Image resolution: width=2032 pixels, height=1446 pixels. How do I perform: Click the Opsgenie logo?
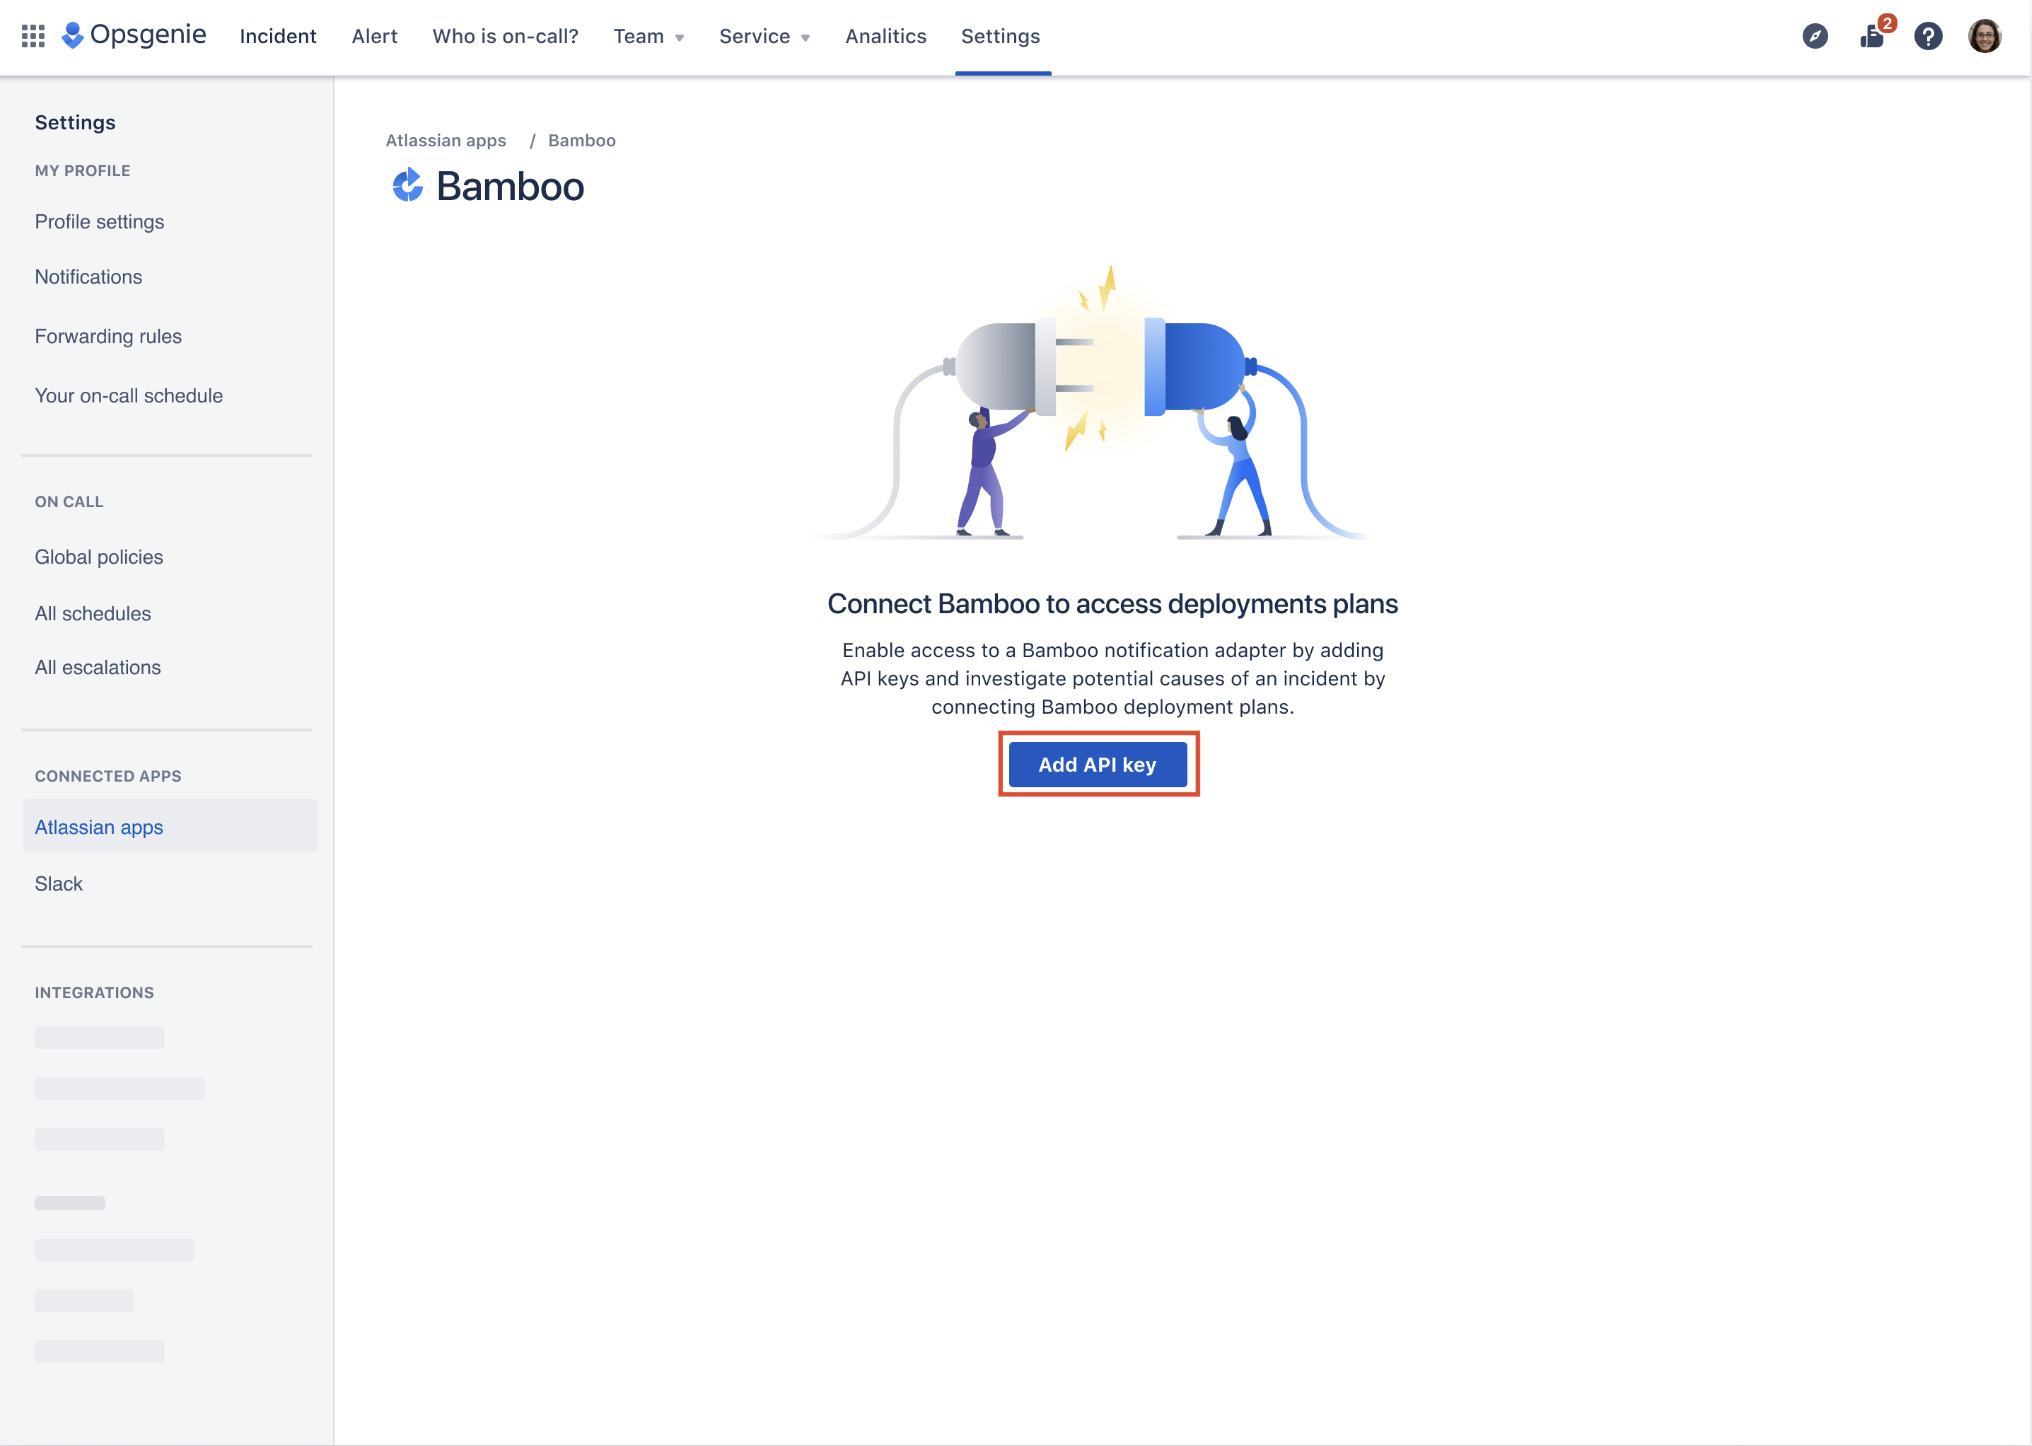click(x=134, y=35)
